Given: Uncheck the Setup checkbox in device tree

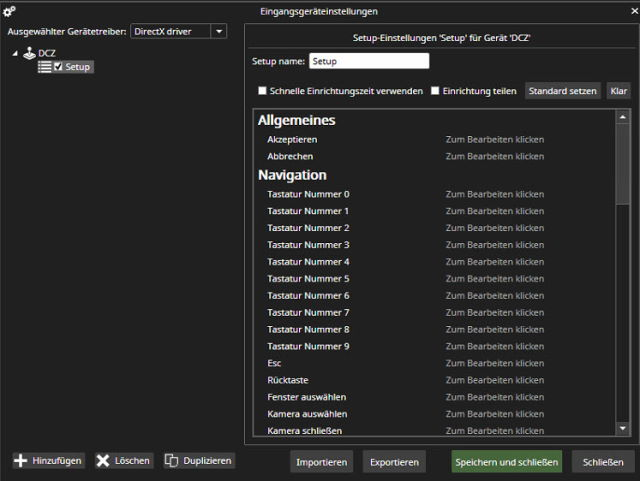Looking at the screenshot, I should pos(58,67).
